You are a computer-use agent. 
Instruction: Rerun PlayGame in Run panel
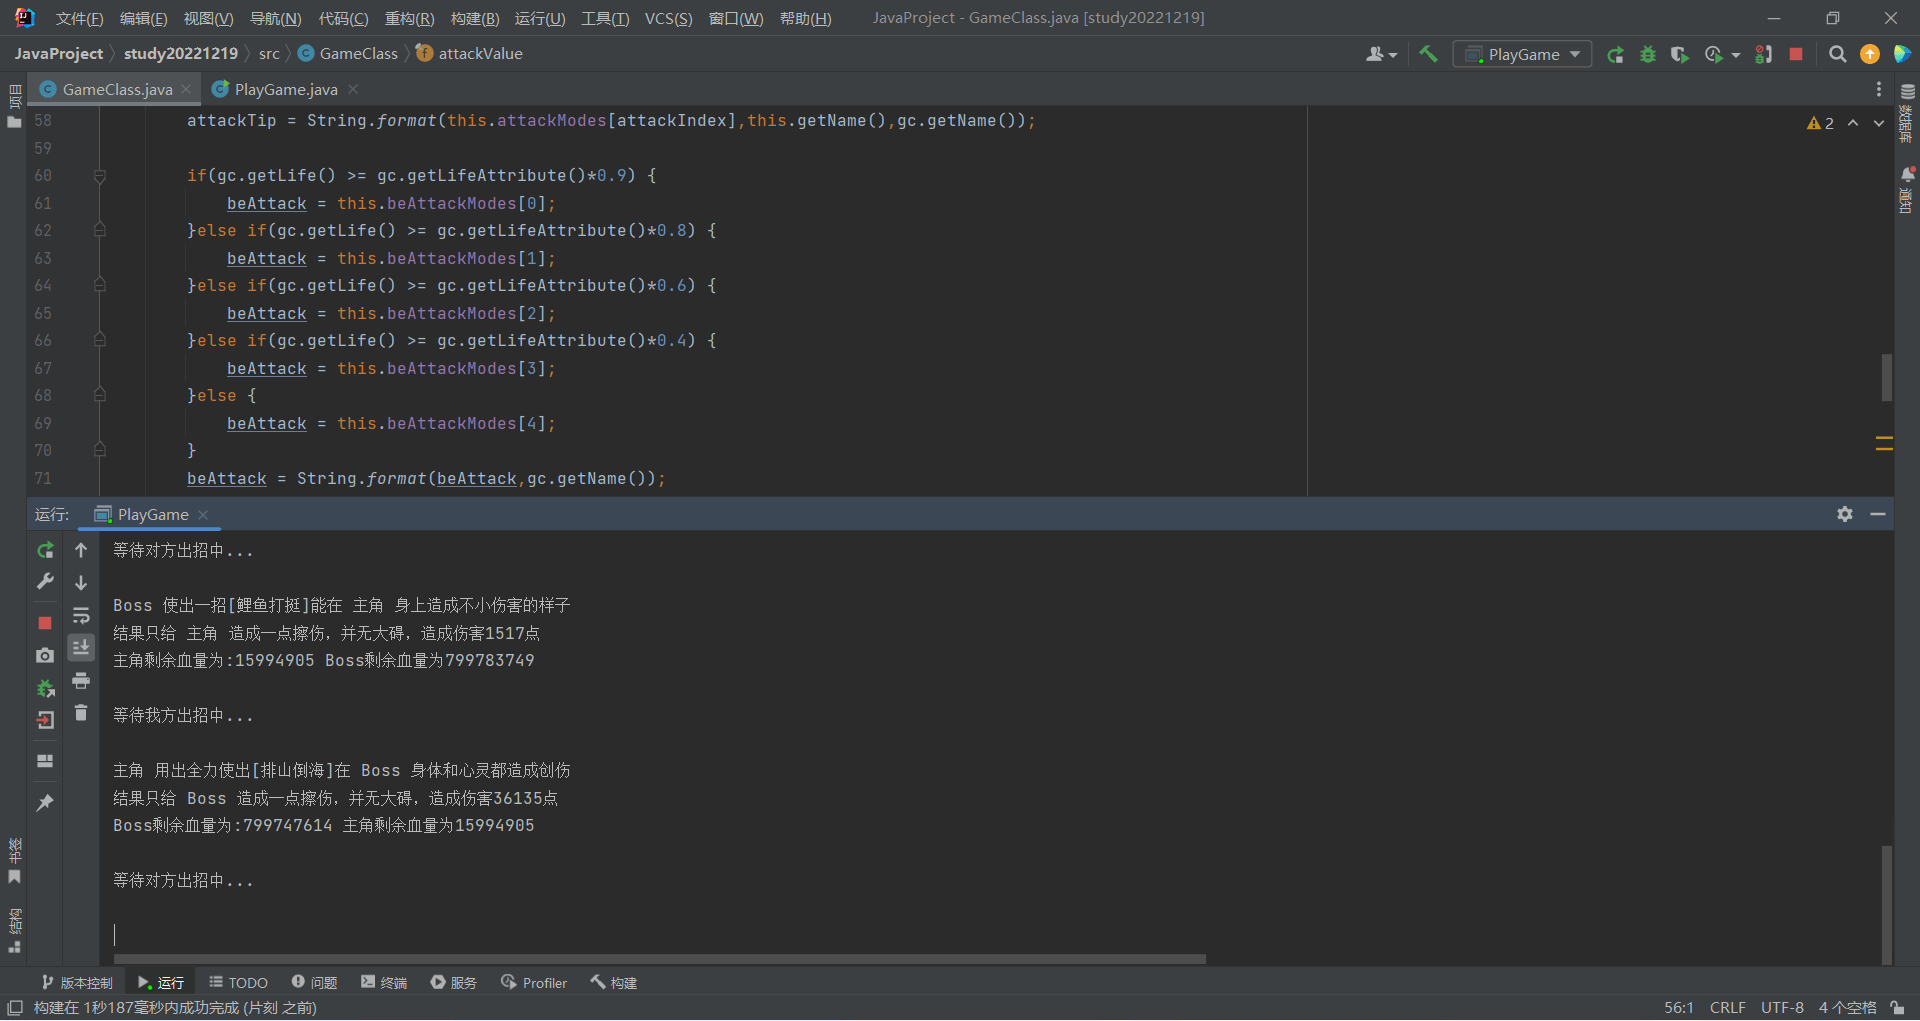(x=45, y=550)
